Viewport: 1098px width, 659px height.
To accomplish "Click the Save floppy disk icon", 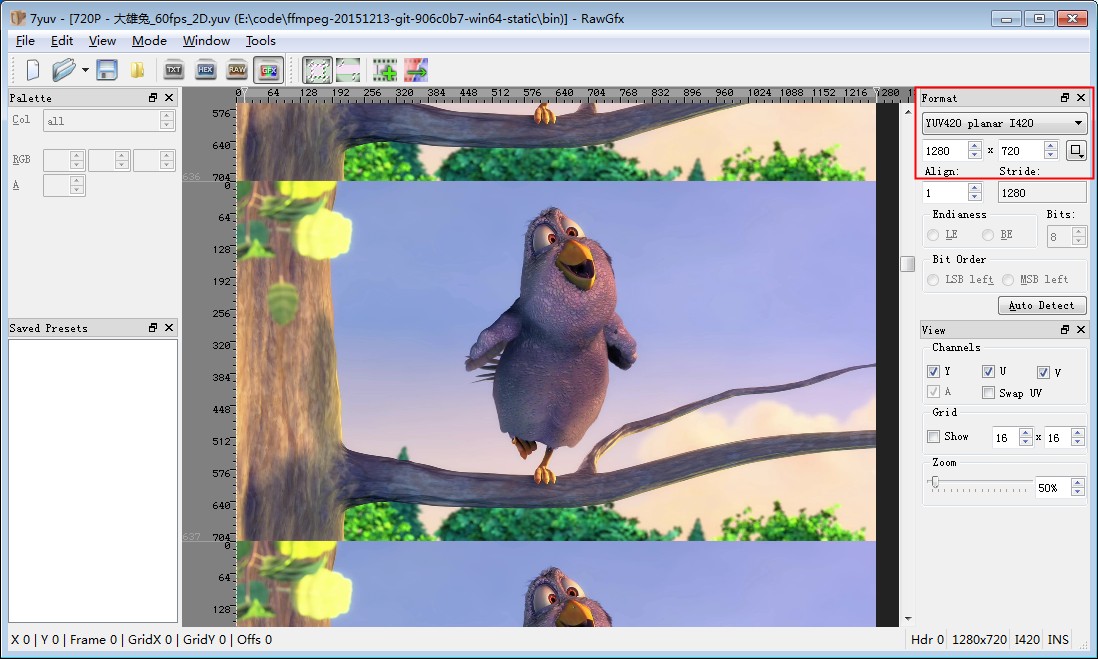I will click(x=106, y=70).
